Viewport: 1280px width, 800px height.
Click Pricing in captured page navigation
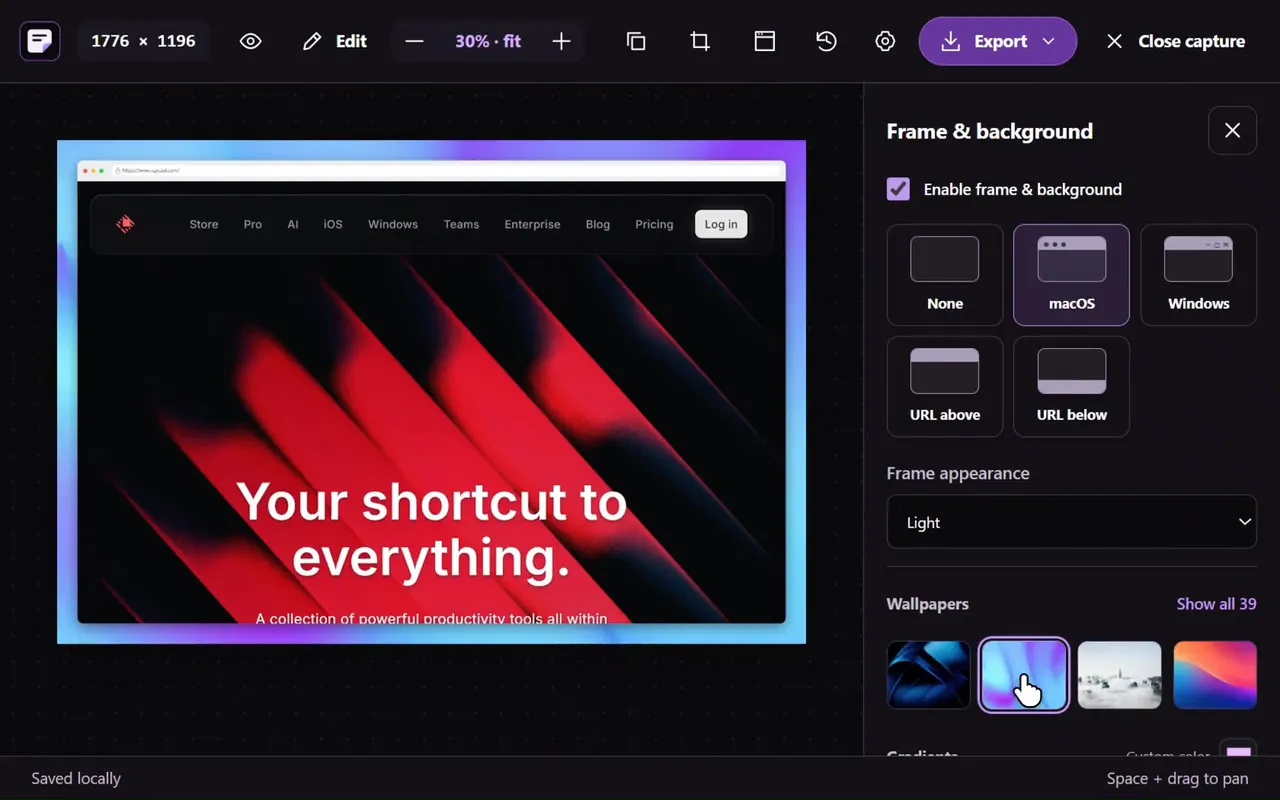point(654,224)
